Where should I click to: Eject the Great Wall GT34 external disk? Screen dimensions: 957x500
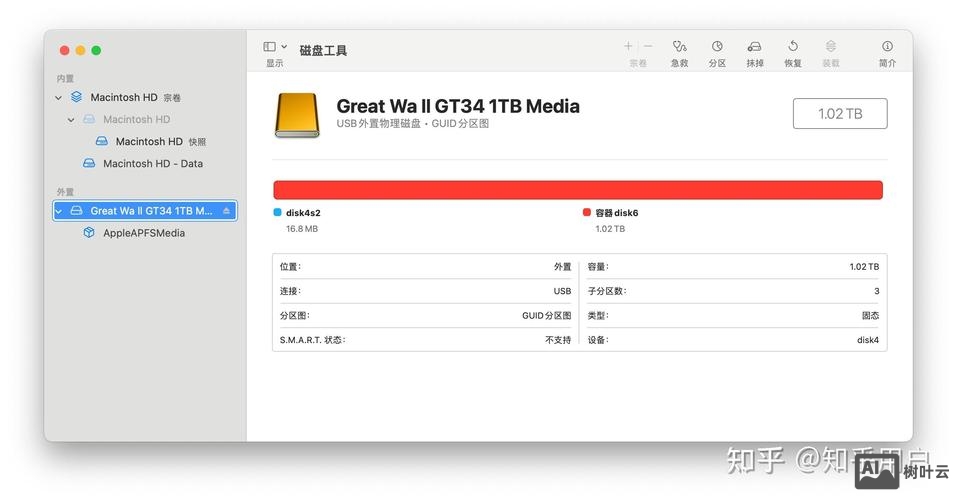point(226,211)
